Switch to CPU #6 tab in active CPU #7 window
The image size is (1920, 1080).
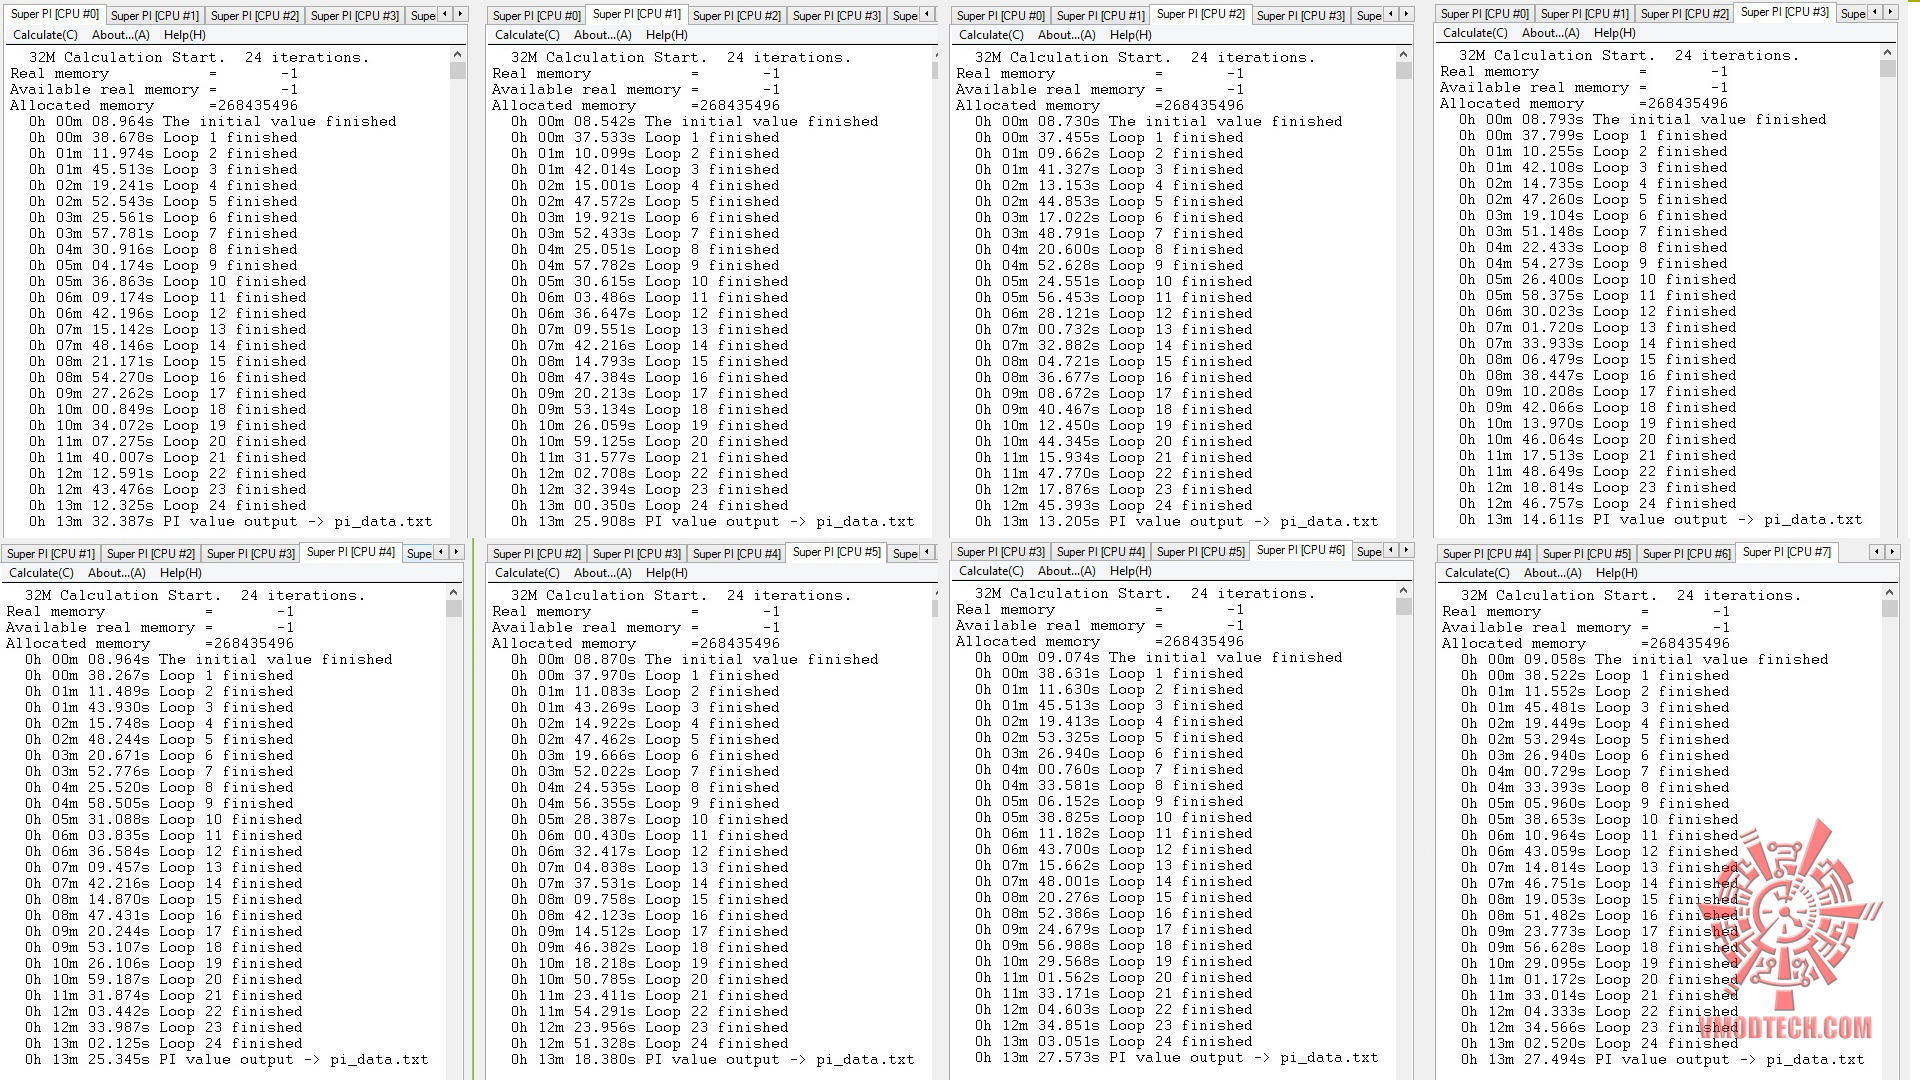point(1685,553)
